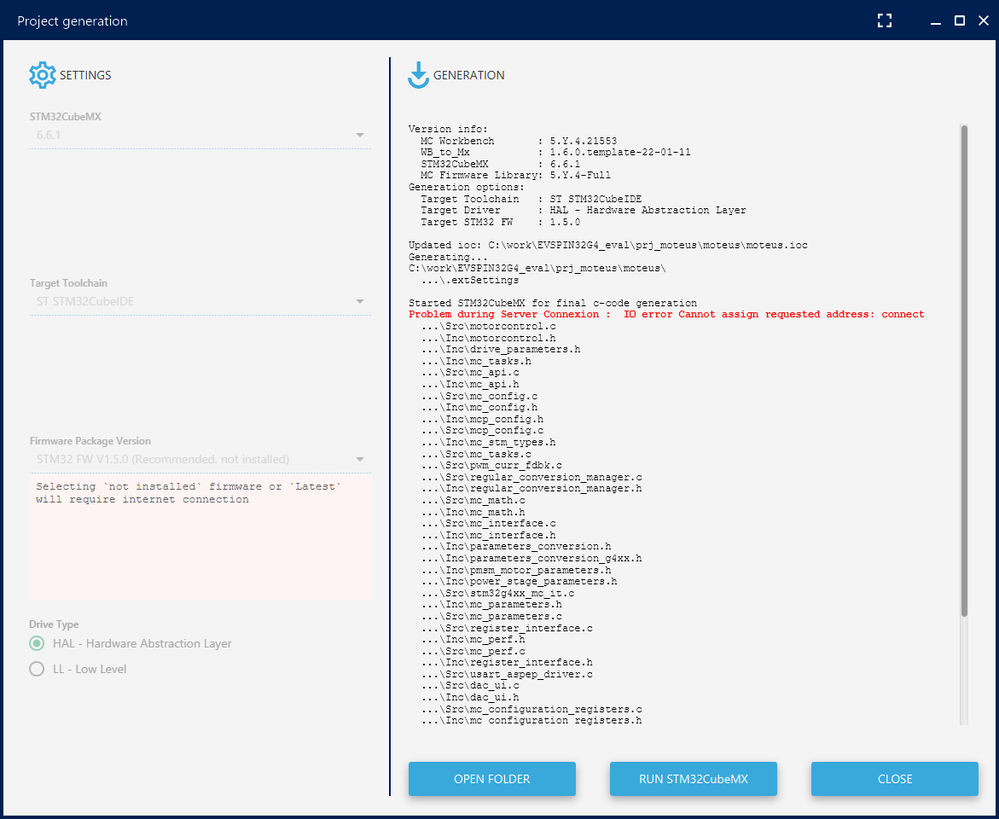Toggle the full-screen icon in title bar
The width and height of the screenshot is (999, 819).
coord(884,21)
